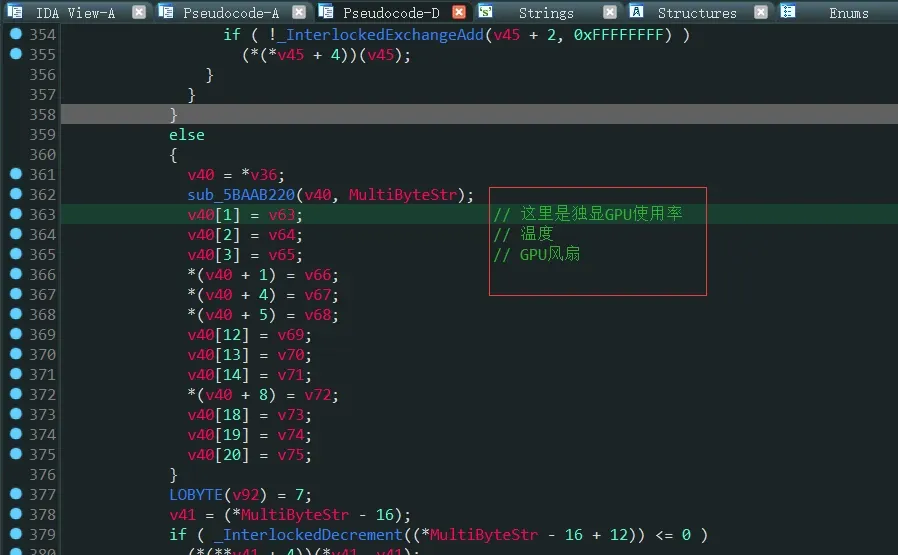Click the 0xFFFFFFFF constant on line 354
This screenshot has width=898, height=555.
[x=619, y=35]
